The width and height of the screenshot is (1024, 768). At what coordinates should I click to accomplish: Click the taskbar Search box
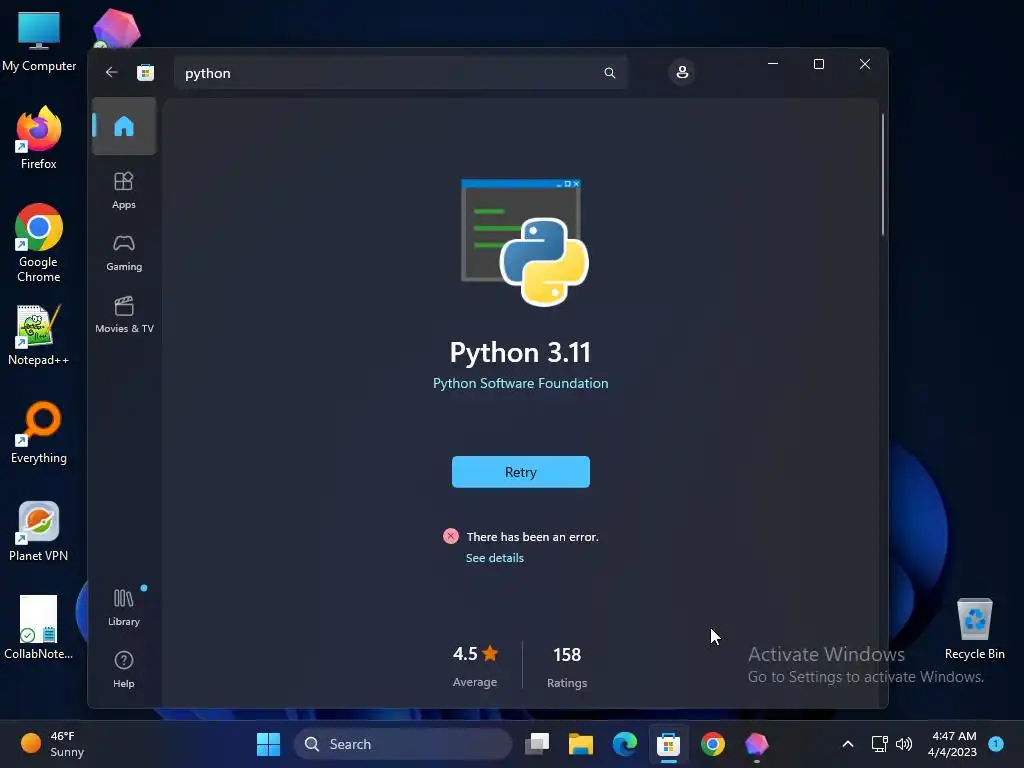pos(403,744)
